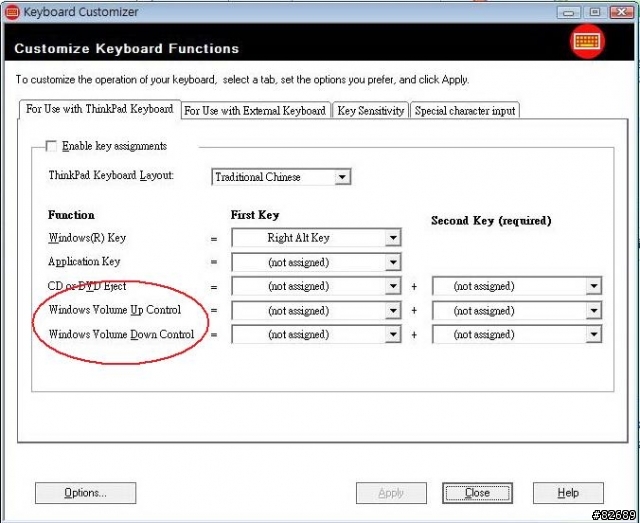The height and width of the screenshot is (523, 640).
Task: Click the Application Key function label
Action: (x=84, y=261)
